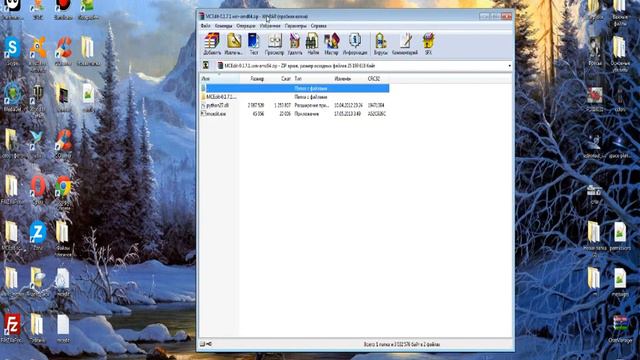Open the Favorites (Избранное) menu

coord(270,26)
